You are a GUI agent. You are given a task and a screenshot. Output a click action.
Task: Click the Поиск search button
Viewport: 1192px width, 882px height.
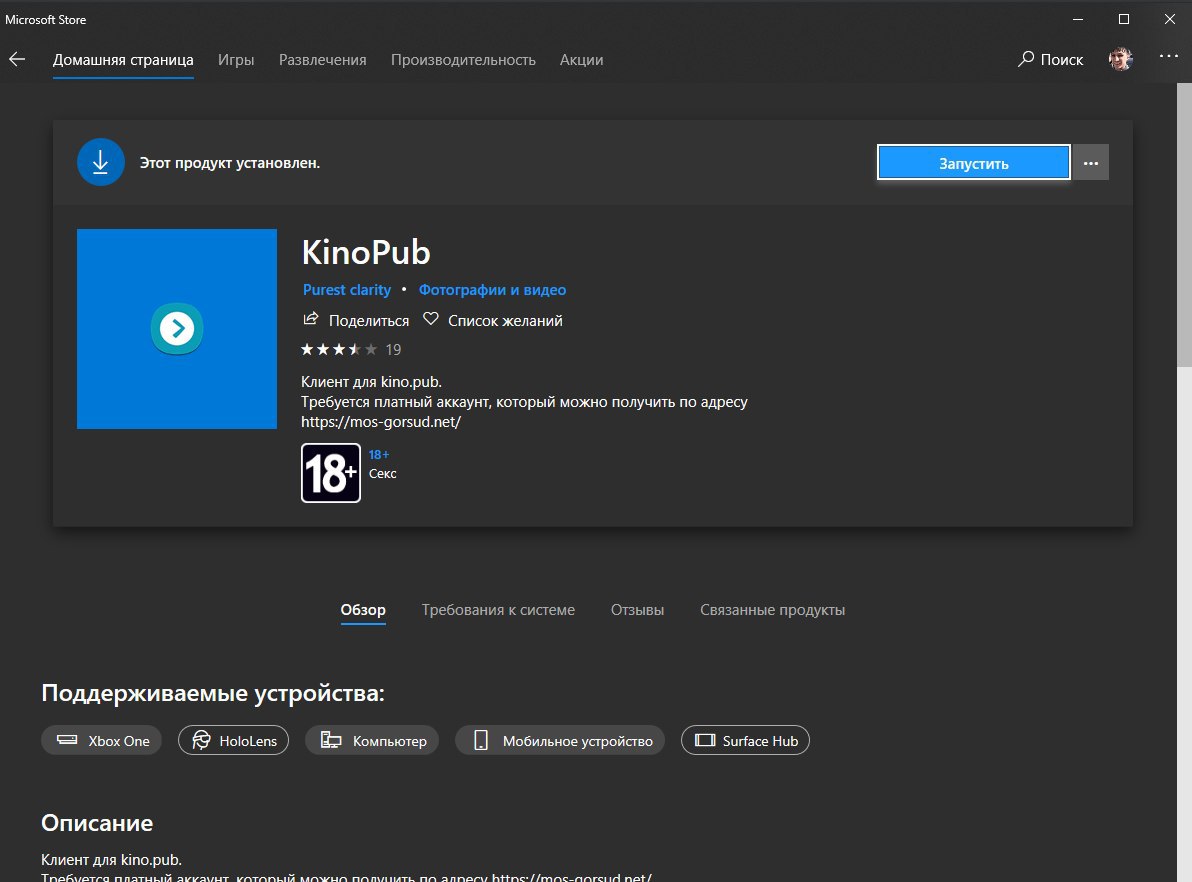click(1051, 59)
